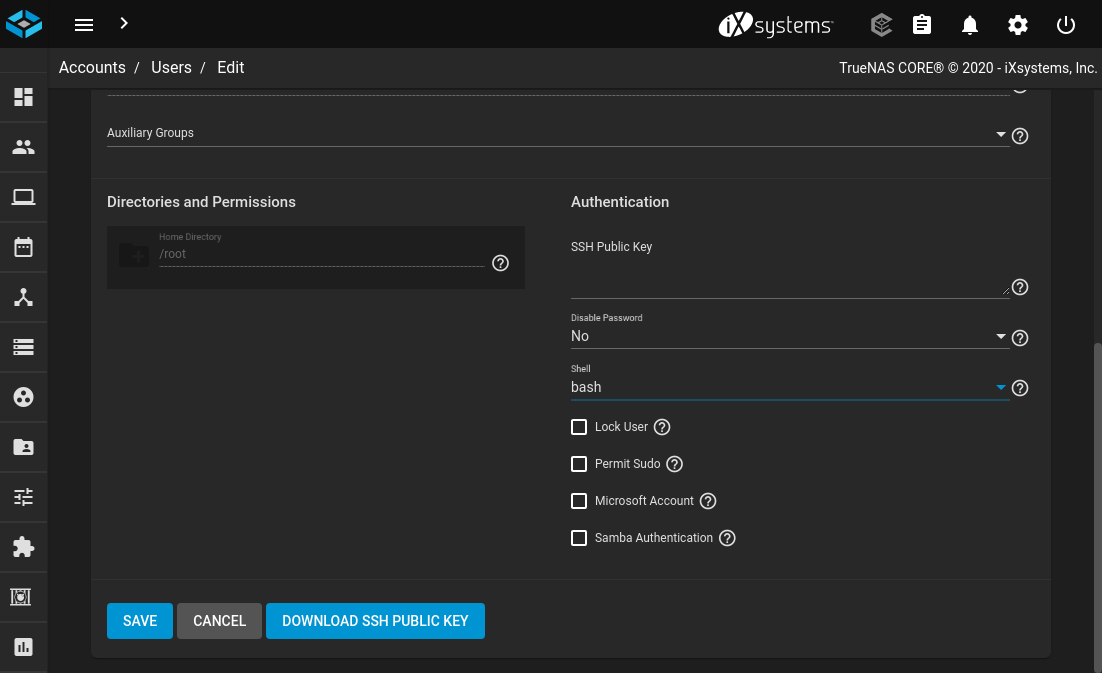Screen dimensions: 1102x673
Task: Click the SAVE button
Action: tap(140, 621)
